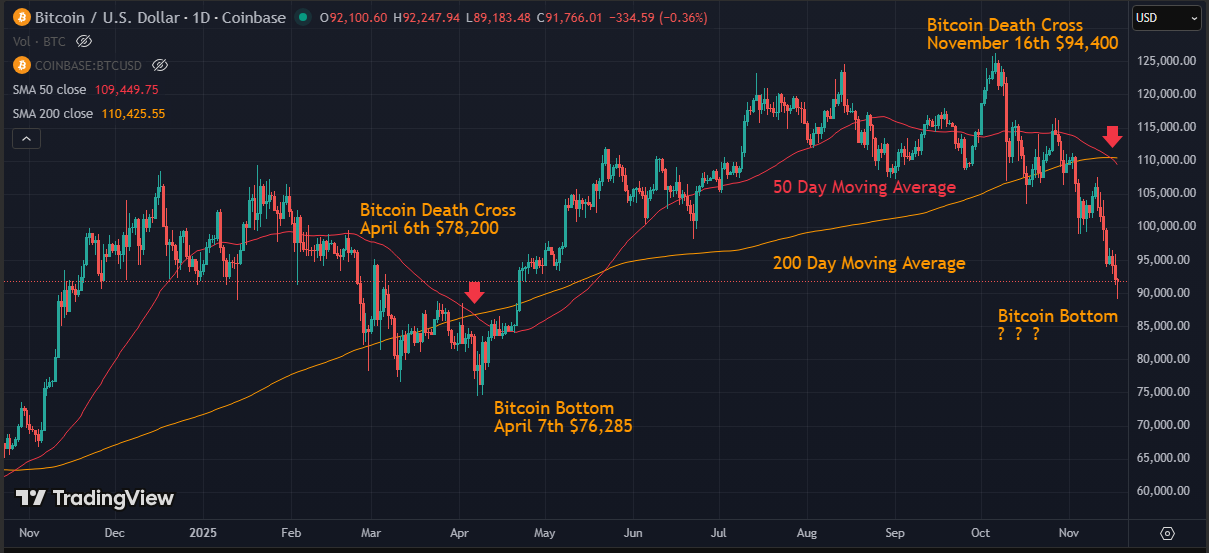The height and width of the screenshot is (553, 1209).
Task: Open chart settings gear at axis corner
Action: [1166, 531]
